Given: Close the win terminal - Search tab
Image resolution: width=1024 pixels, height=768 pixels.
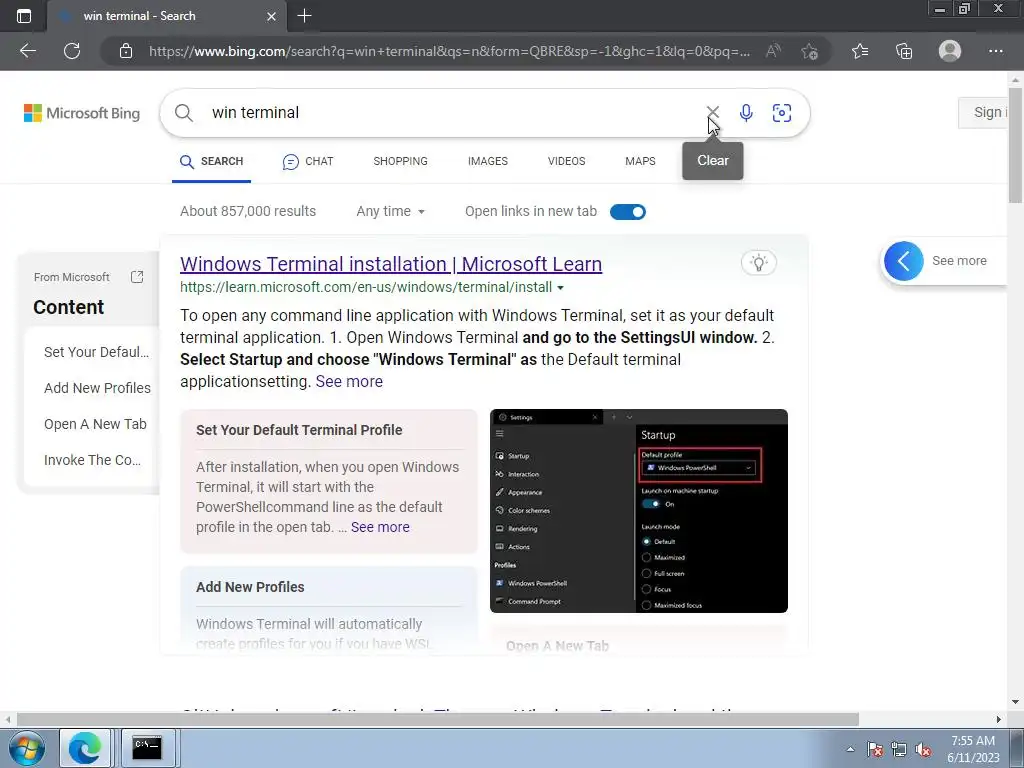Looking at the screenshot, I should click(x=271, y=16).
